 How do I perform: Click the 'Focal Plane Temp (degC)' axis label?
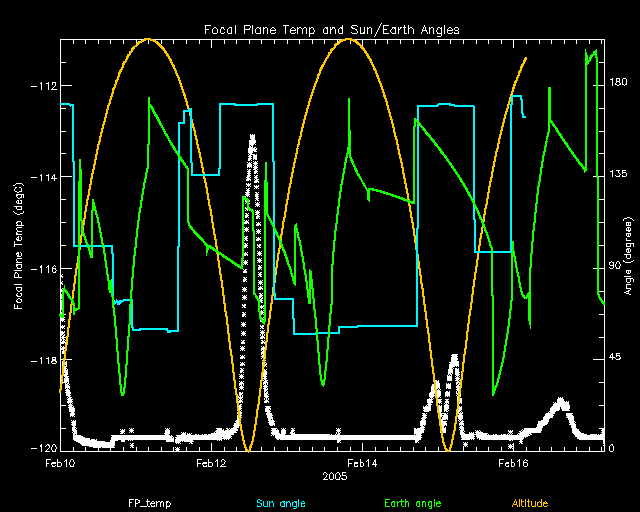20,244
